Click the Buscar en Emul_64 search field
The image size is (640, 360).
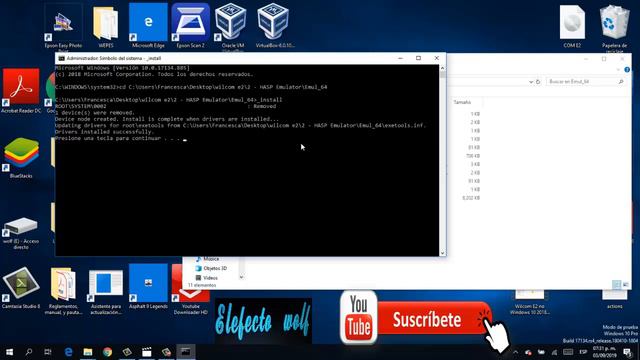pos(586,82)
